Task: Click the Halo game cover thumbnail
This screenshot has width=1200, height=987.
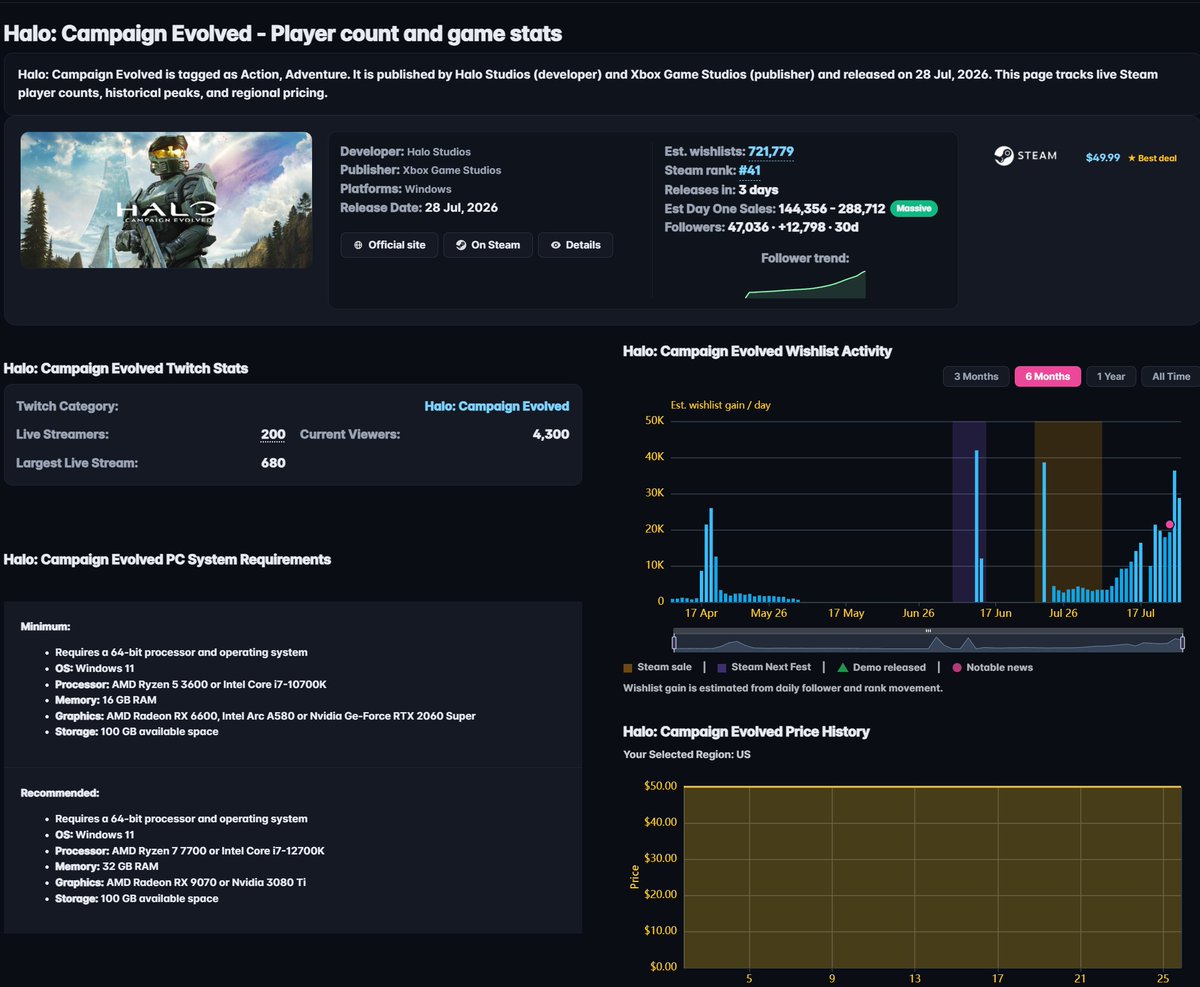Action: pos(166,200)
